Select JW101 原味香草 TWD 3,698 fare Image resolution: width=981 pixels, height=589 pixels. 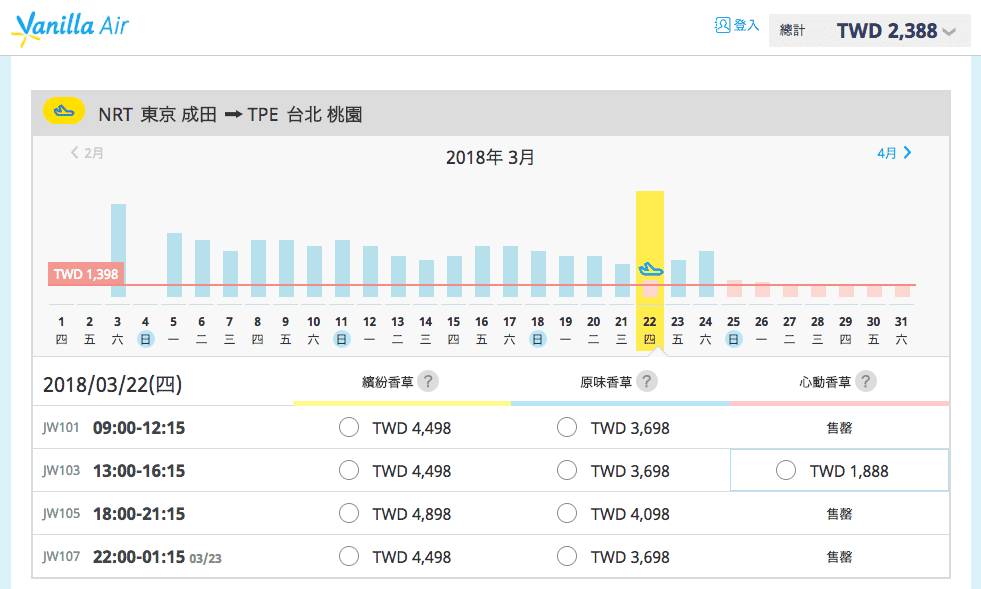tap(567, 428)
